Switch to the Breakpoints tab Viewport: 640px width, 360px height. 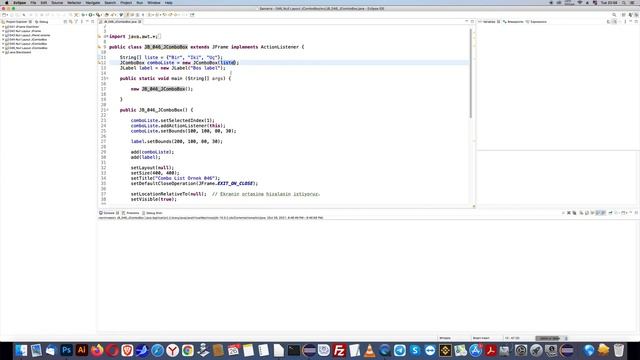(x=513, y=22)
